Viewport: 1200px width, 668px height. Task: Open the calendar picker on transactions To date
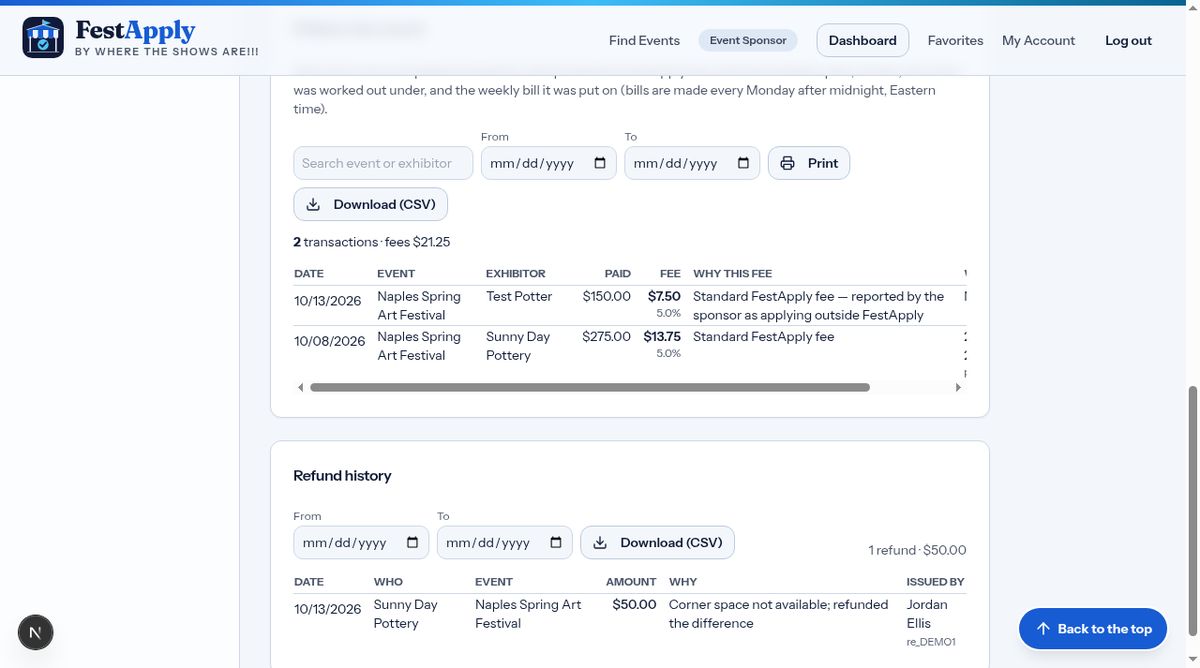[x=743, y=163]
